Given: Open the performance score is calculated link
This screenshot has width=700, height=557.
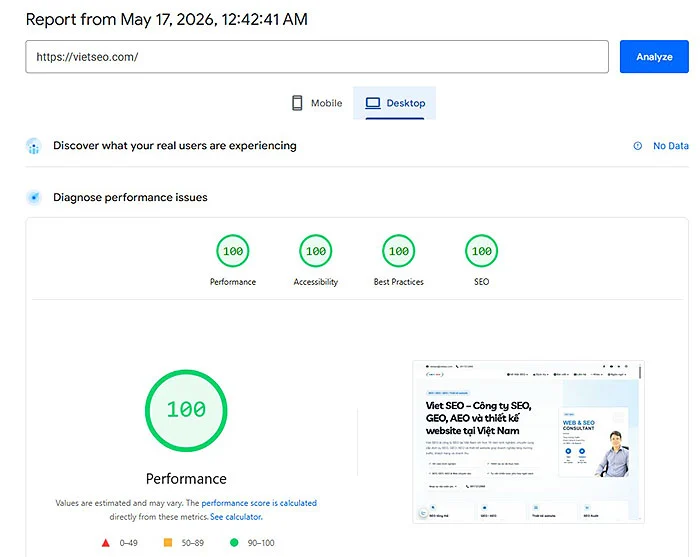Looking at the screenshot, I should point(259,503).
